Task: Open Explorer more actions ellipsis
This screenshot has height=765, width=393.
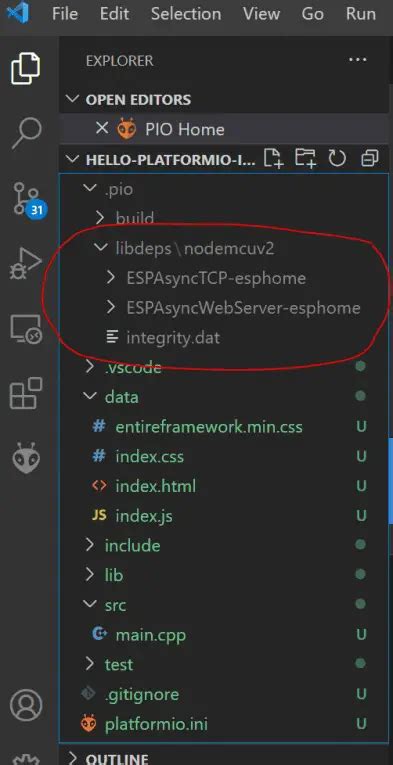Action: point(357,60)
